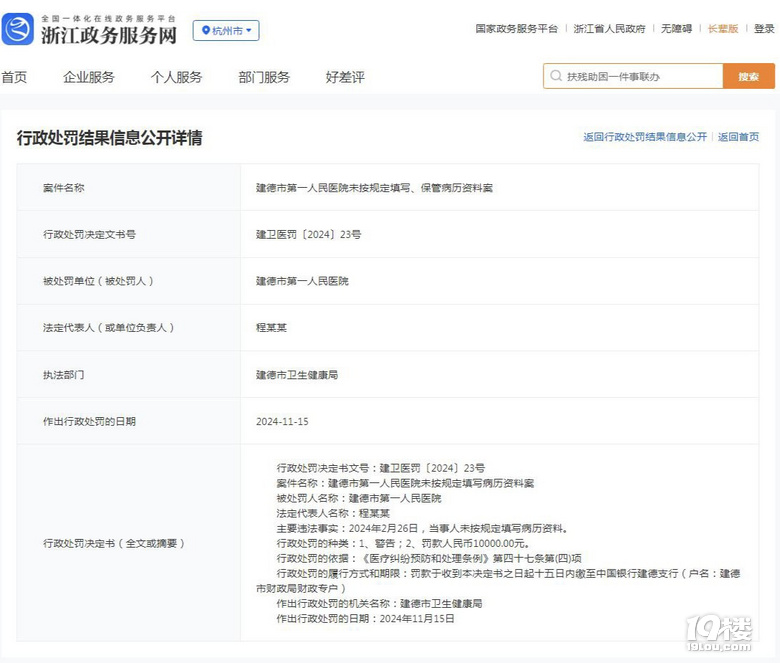Open the 部门服务 menu item

264,77
